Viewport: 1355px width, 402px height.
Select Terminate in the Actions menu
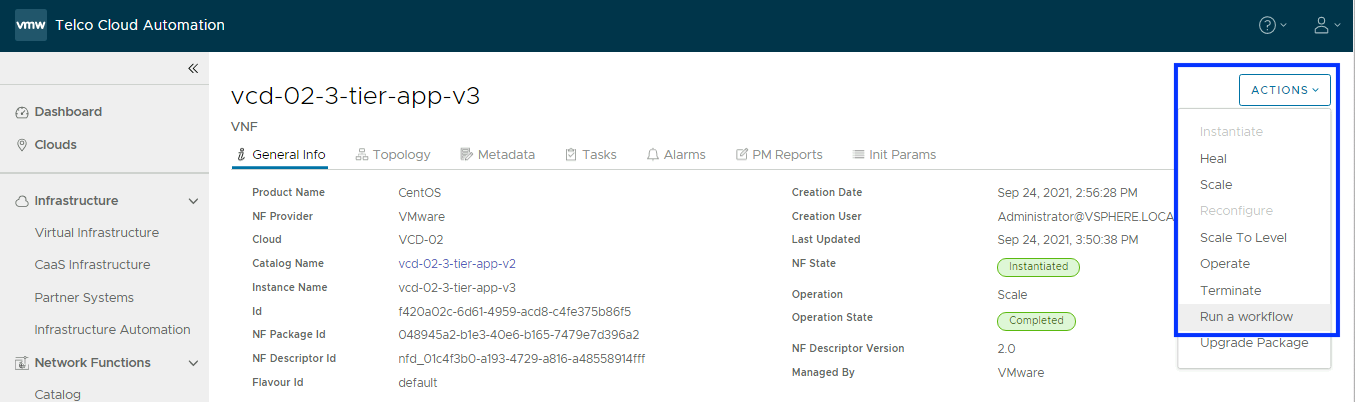pos(1230,291)
